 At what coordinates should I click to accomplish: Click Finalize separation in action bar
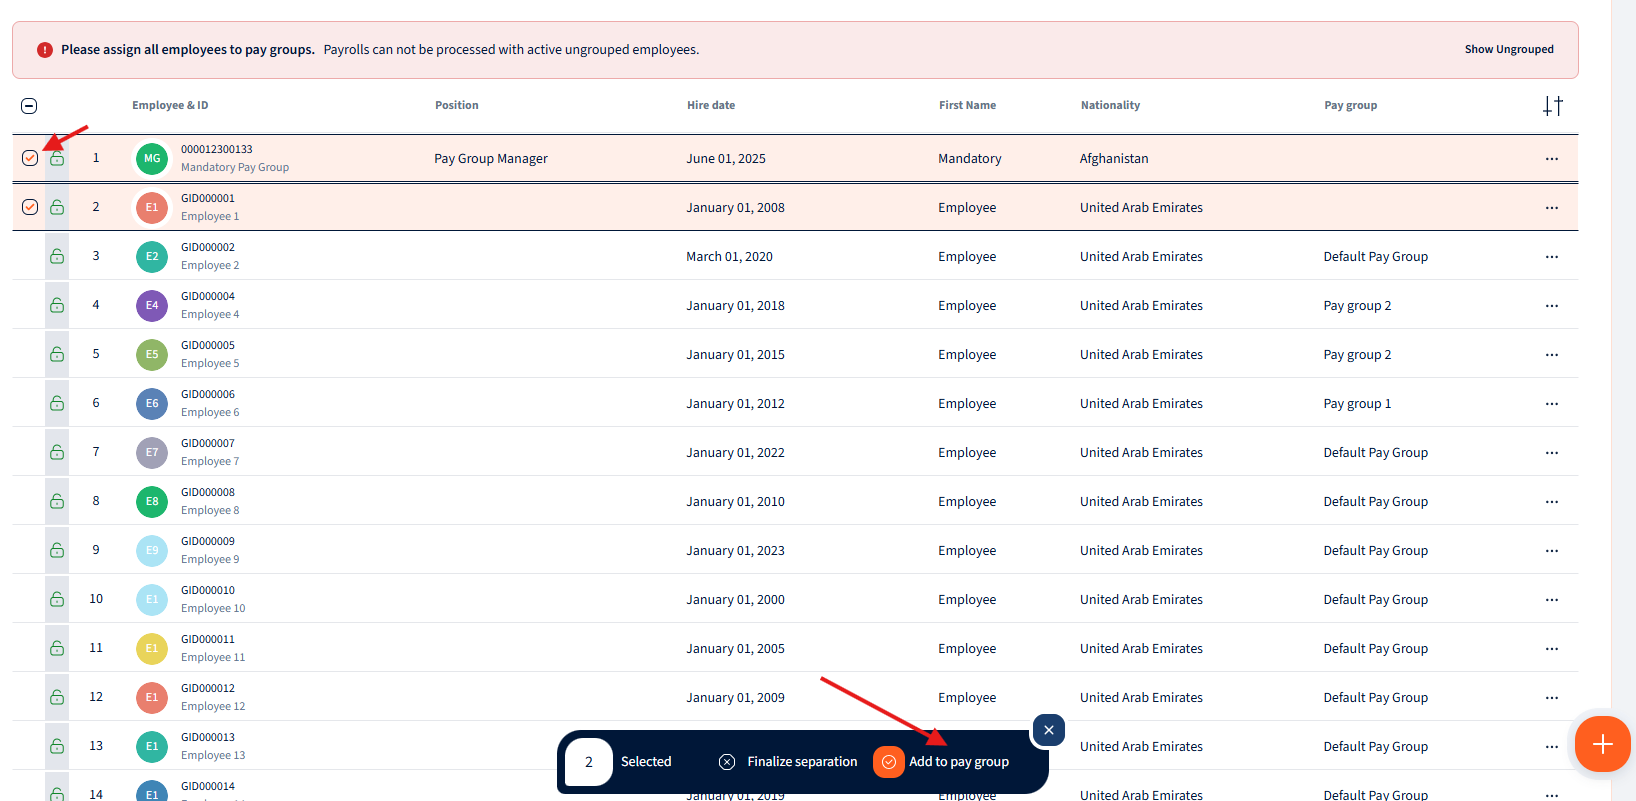(x=788, y=762)
